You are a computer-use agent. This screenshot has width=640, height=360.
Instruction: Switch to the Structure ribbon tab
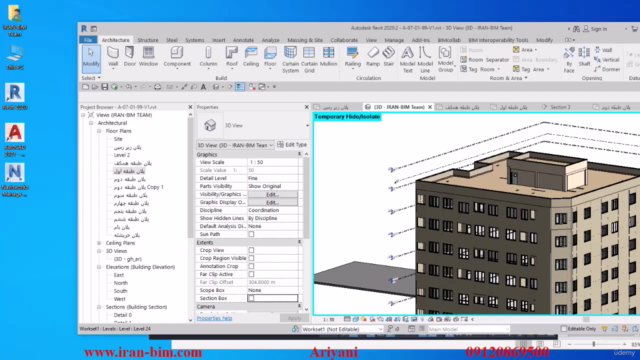click(x=148, y=40)
